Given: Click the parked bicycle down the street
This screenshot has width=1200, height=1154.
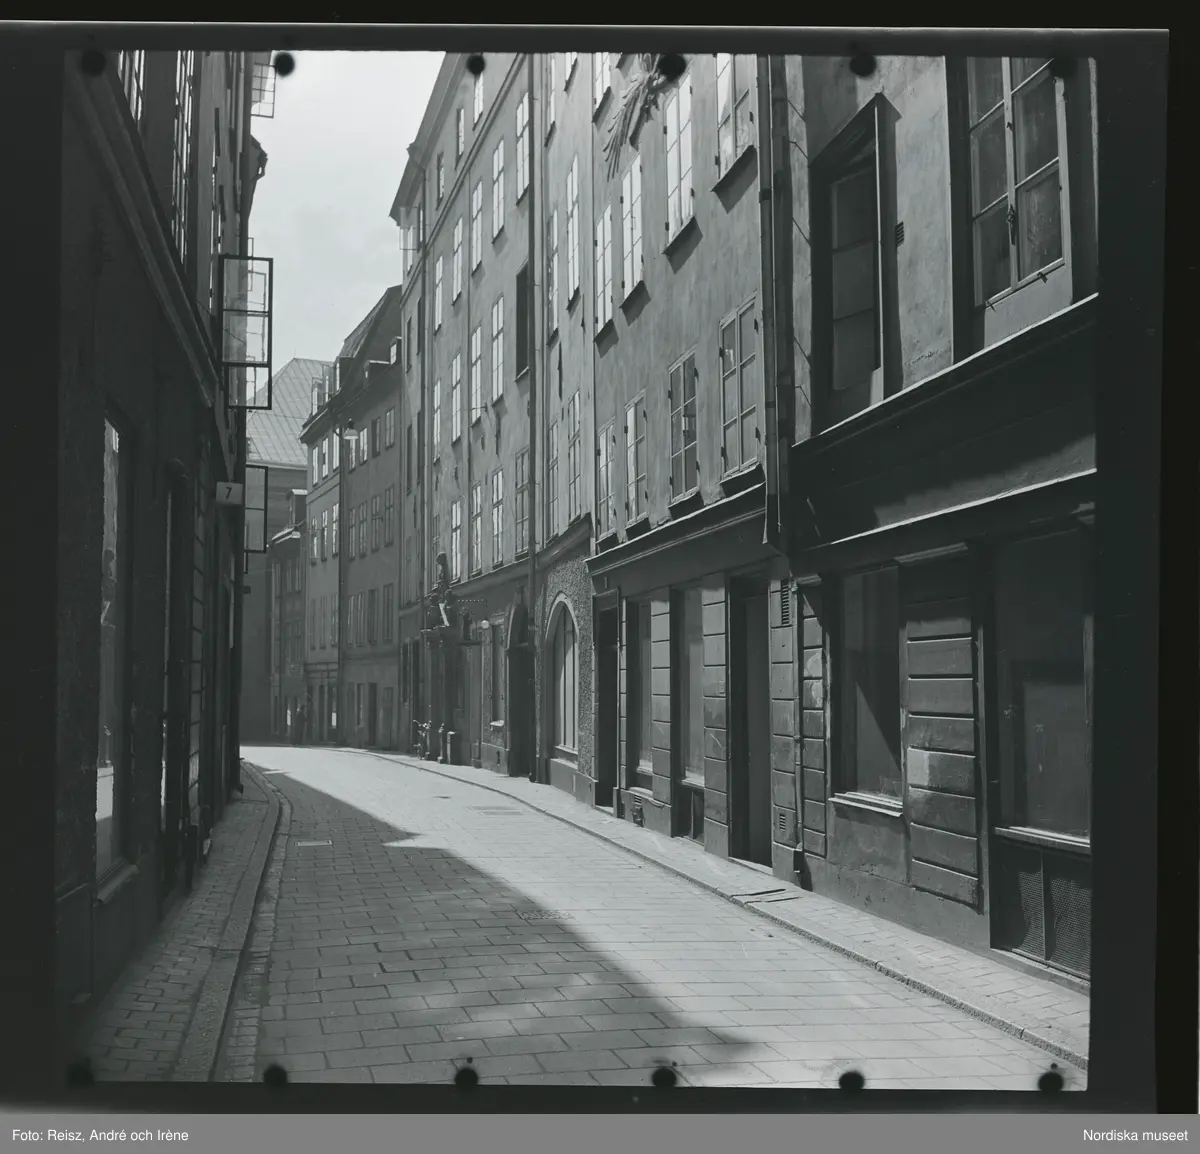Looking at the screenshot, I should (424, 738).
